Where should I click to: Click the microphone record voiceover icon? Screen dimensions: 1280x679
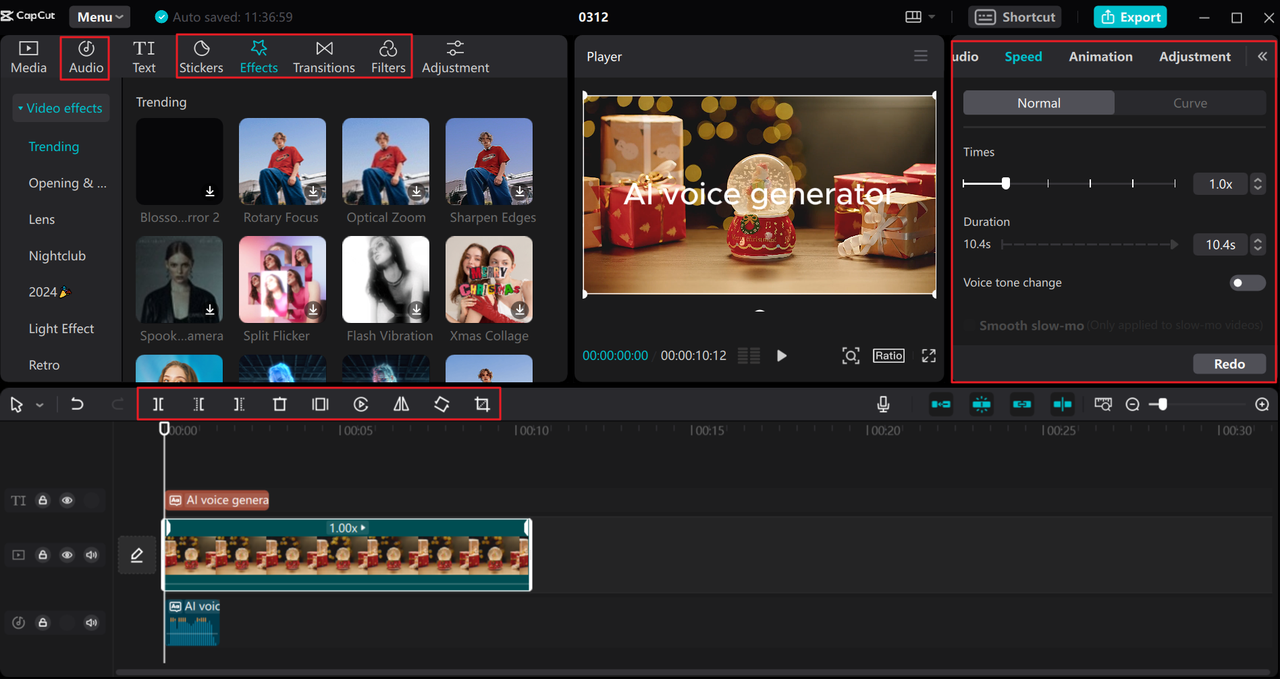pyautogui.click(x=883, y=404)
